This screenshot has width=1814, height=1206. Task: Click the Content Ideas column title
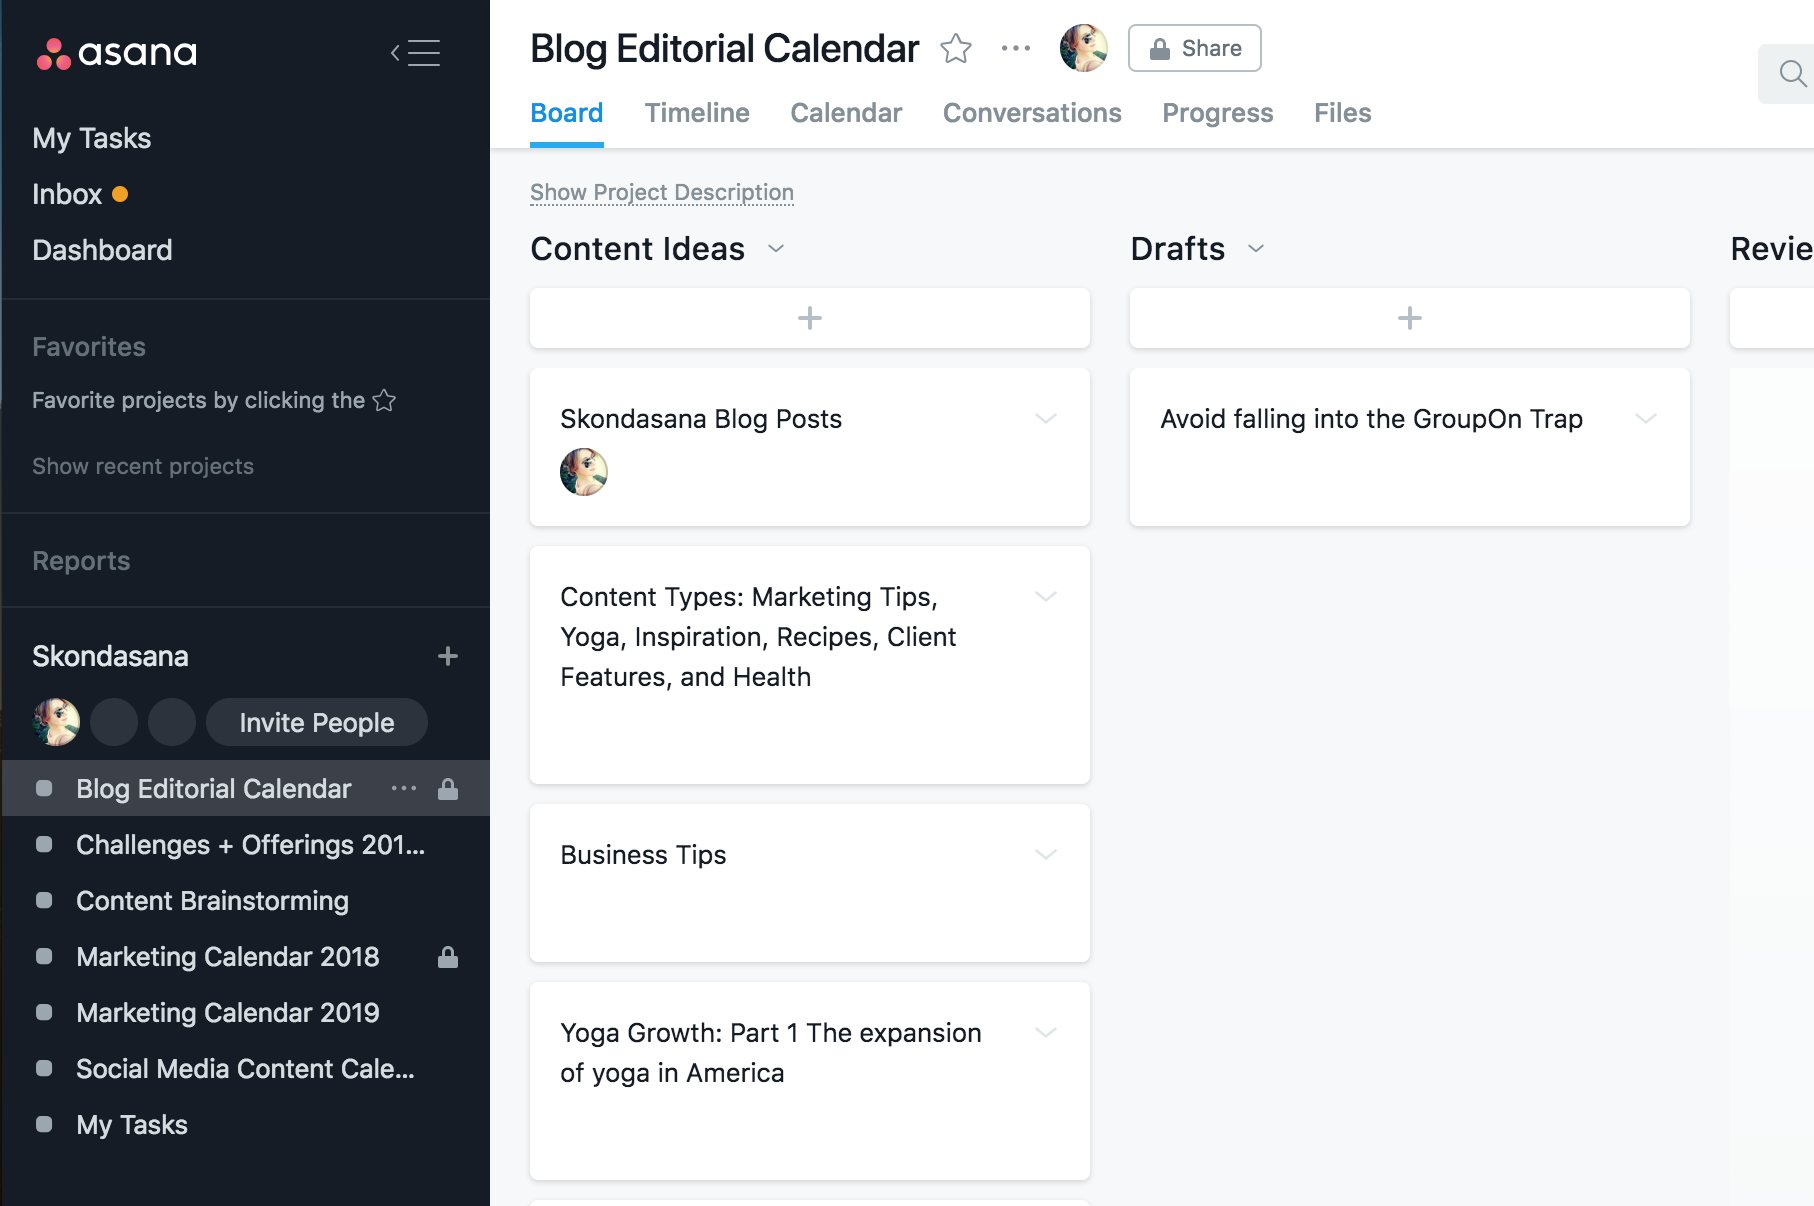(x=637, y=249)
